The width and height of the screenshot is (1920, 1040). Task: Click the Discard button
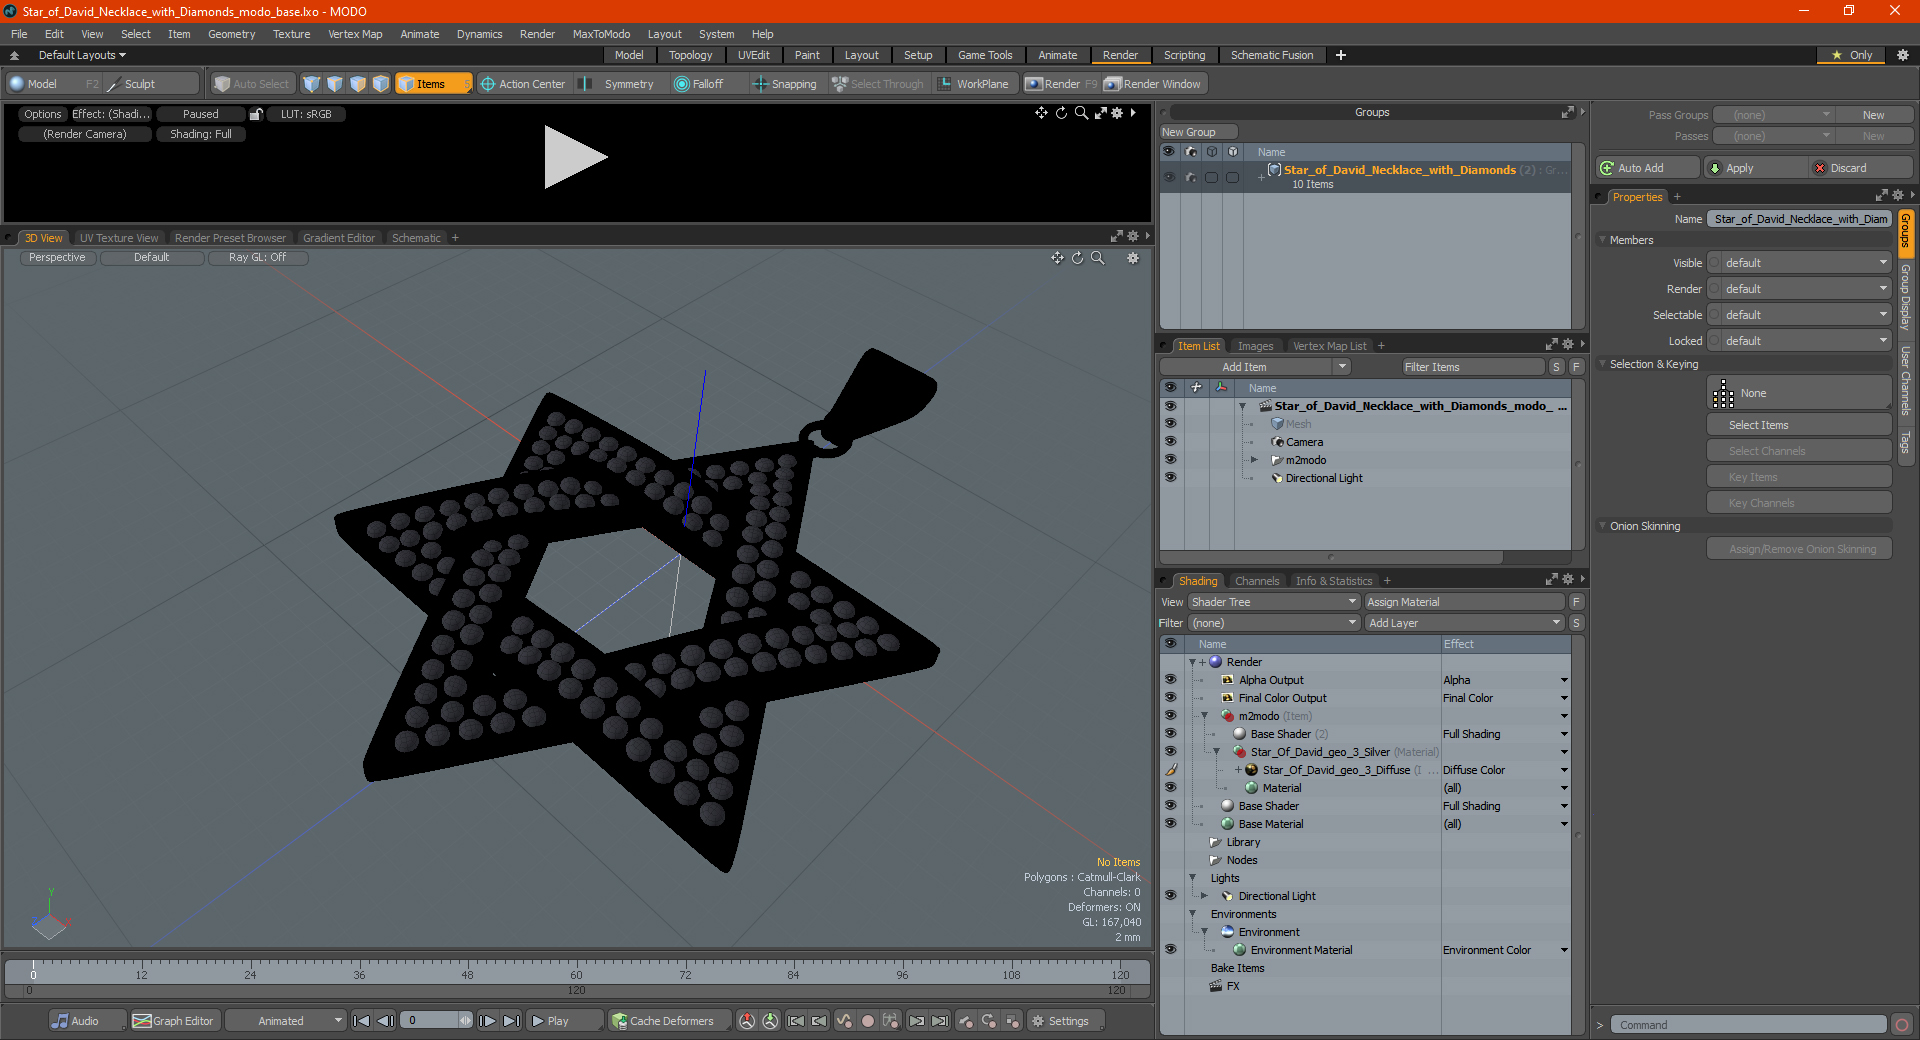coord(1860,168)
